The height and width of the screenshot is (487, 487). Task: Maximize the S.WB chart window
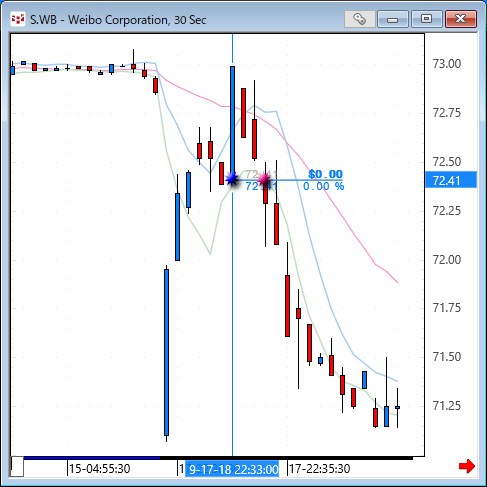tap(426, 19)
